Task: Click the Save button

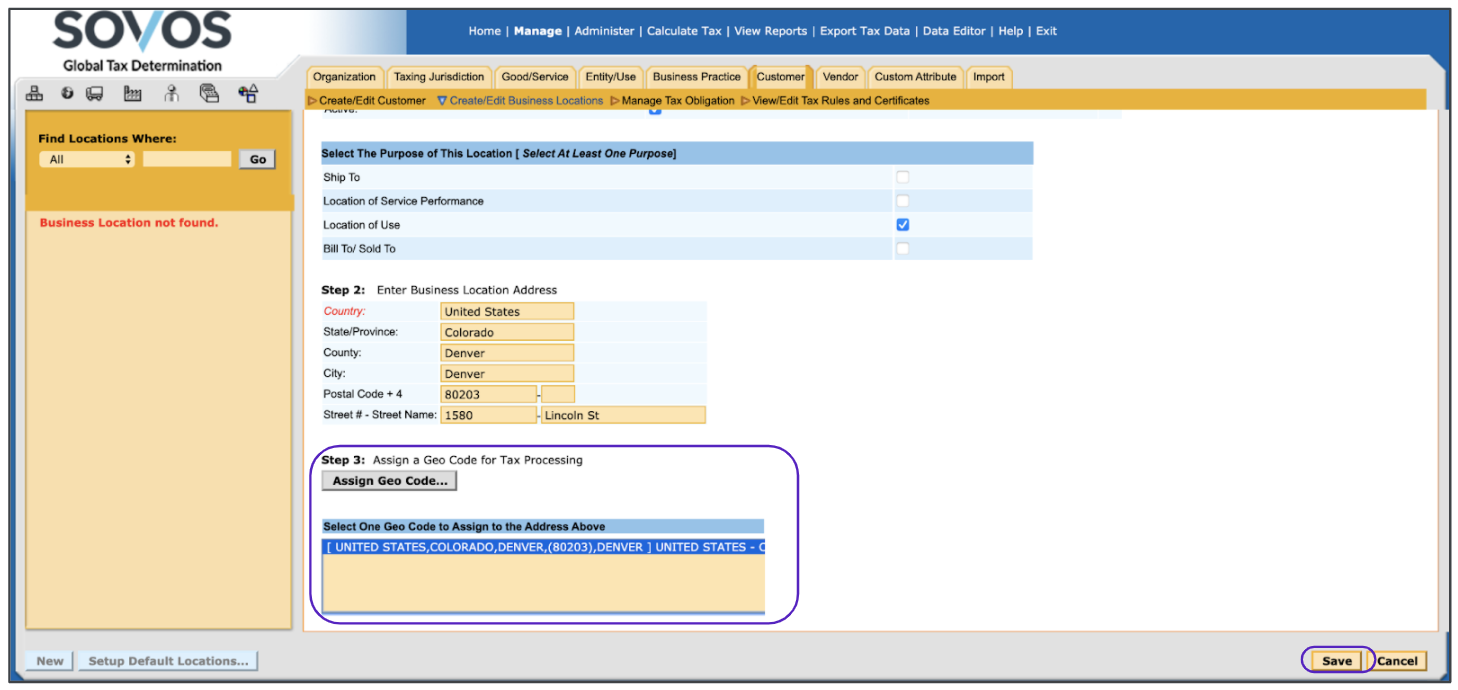Action: click(1336, 661)
